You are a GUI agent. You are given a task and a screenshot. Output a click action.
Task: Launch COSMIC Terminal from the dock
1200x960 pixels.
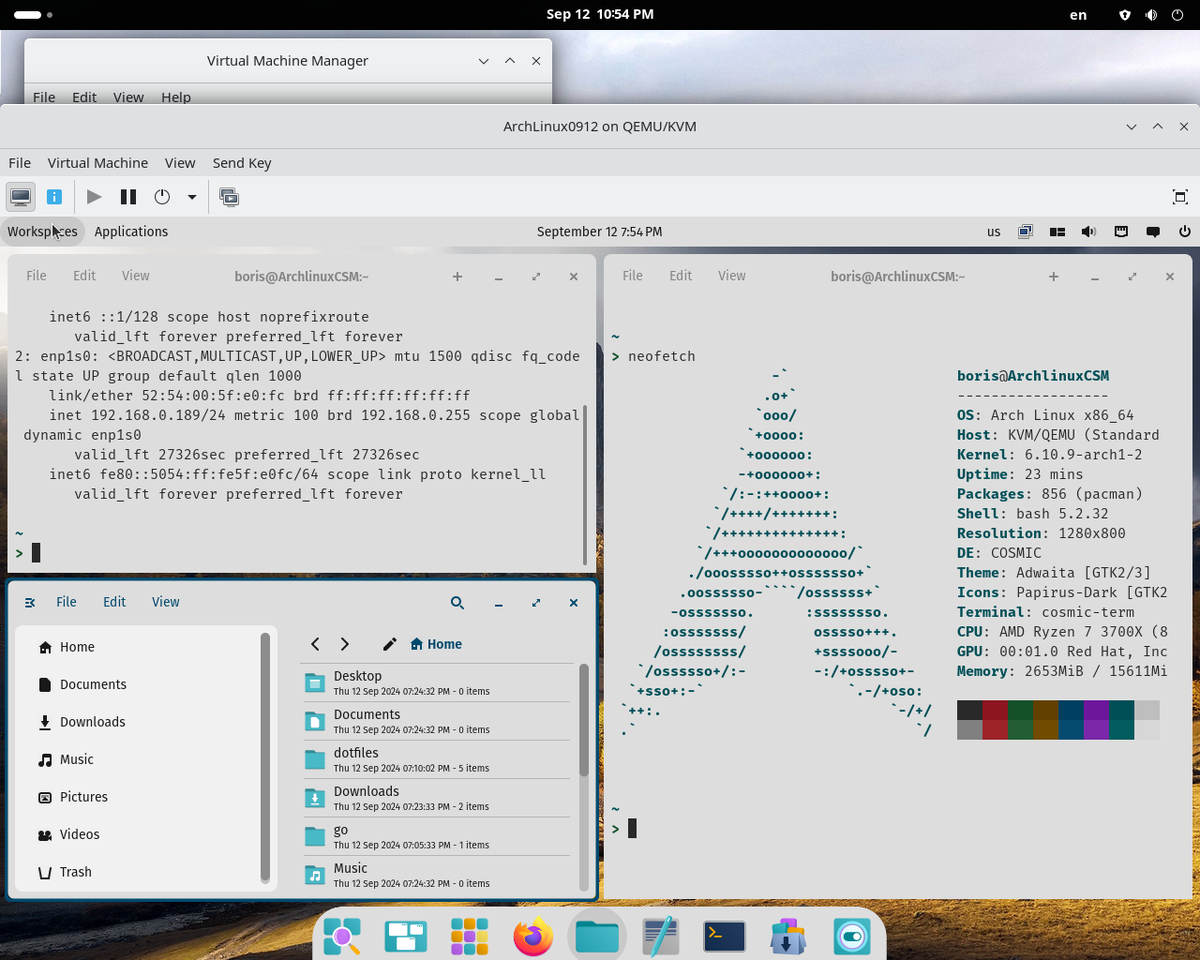pyautogui.click(x=724, y=937)
